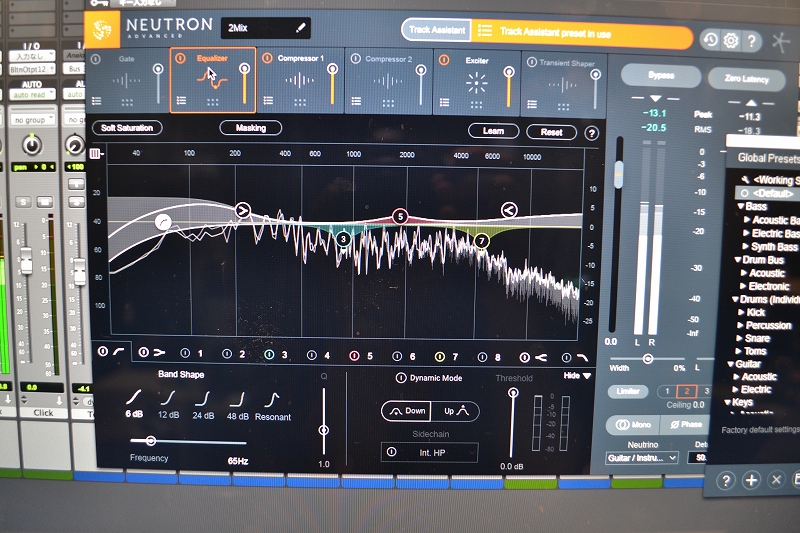Screen dimensions: 800x533
Task: Add a new preset with the plus icon
Action: tap(751, 480)
